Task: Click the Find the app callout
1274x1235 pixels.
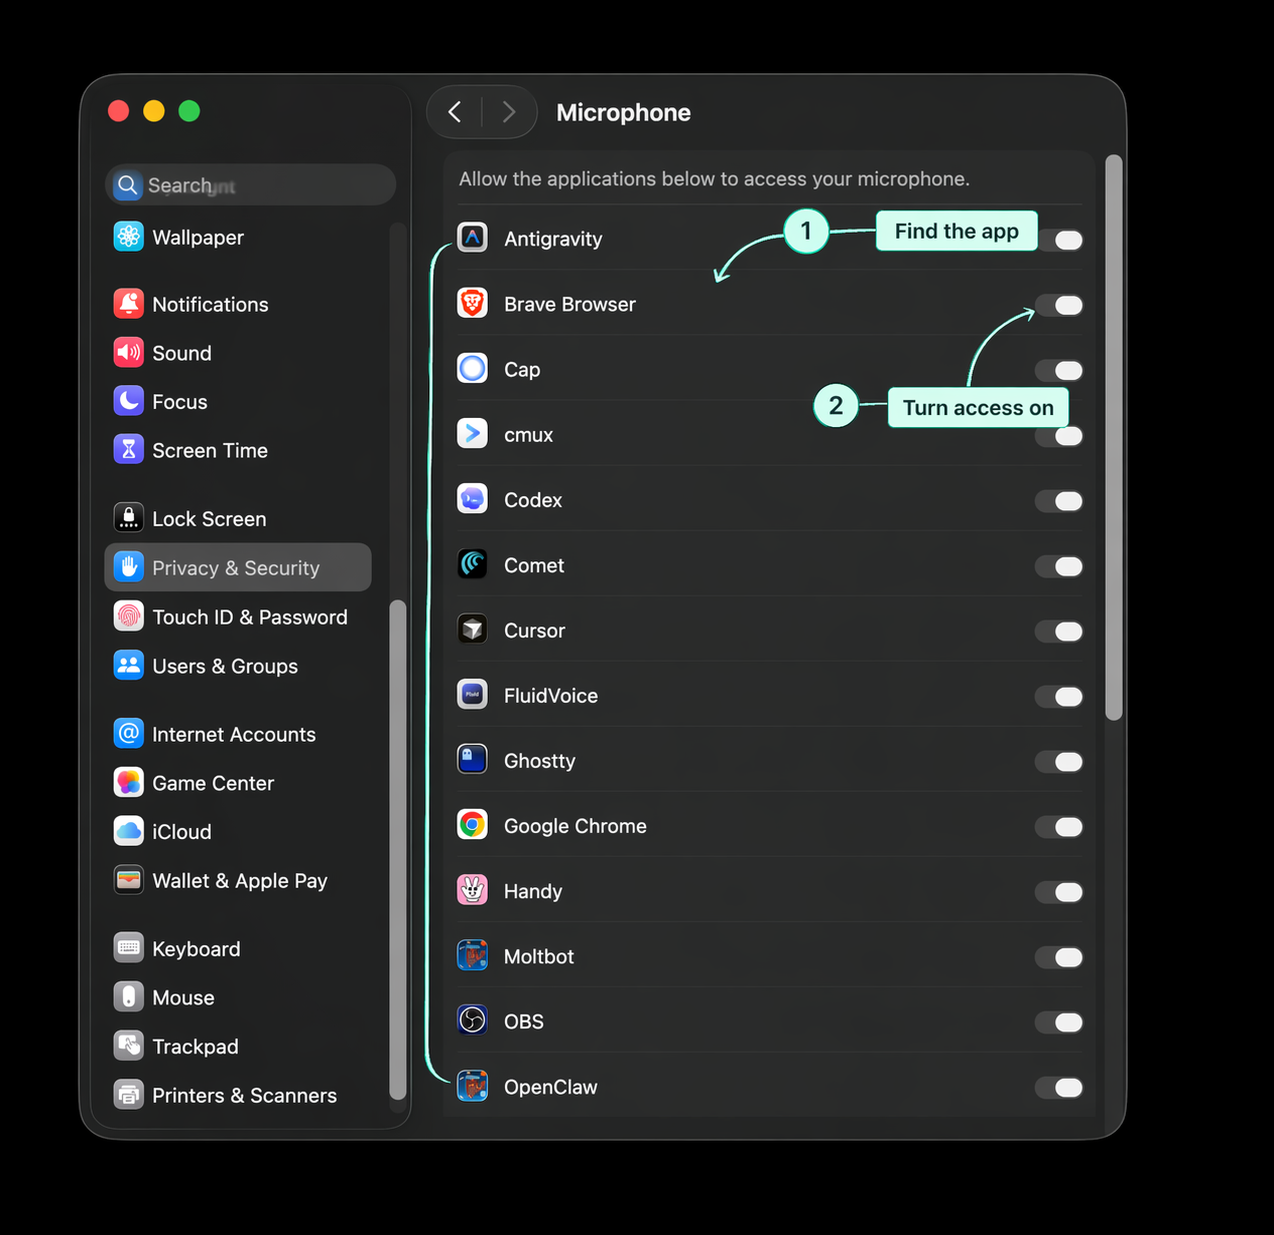Action: (955, 231)
